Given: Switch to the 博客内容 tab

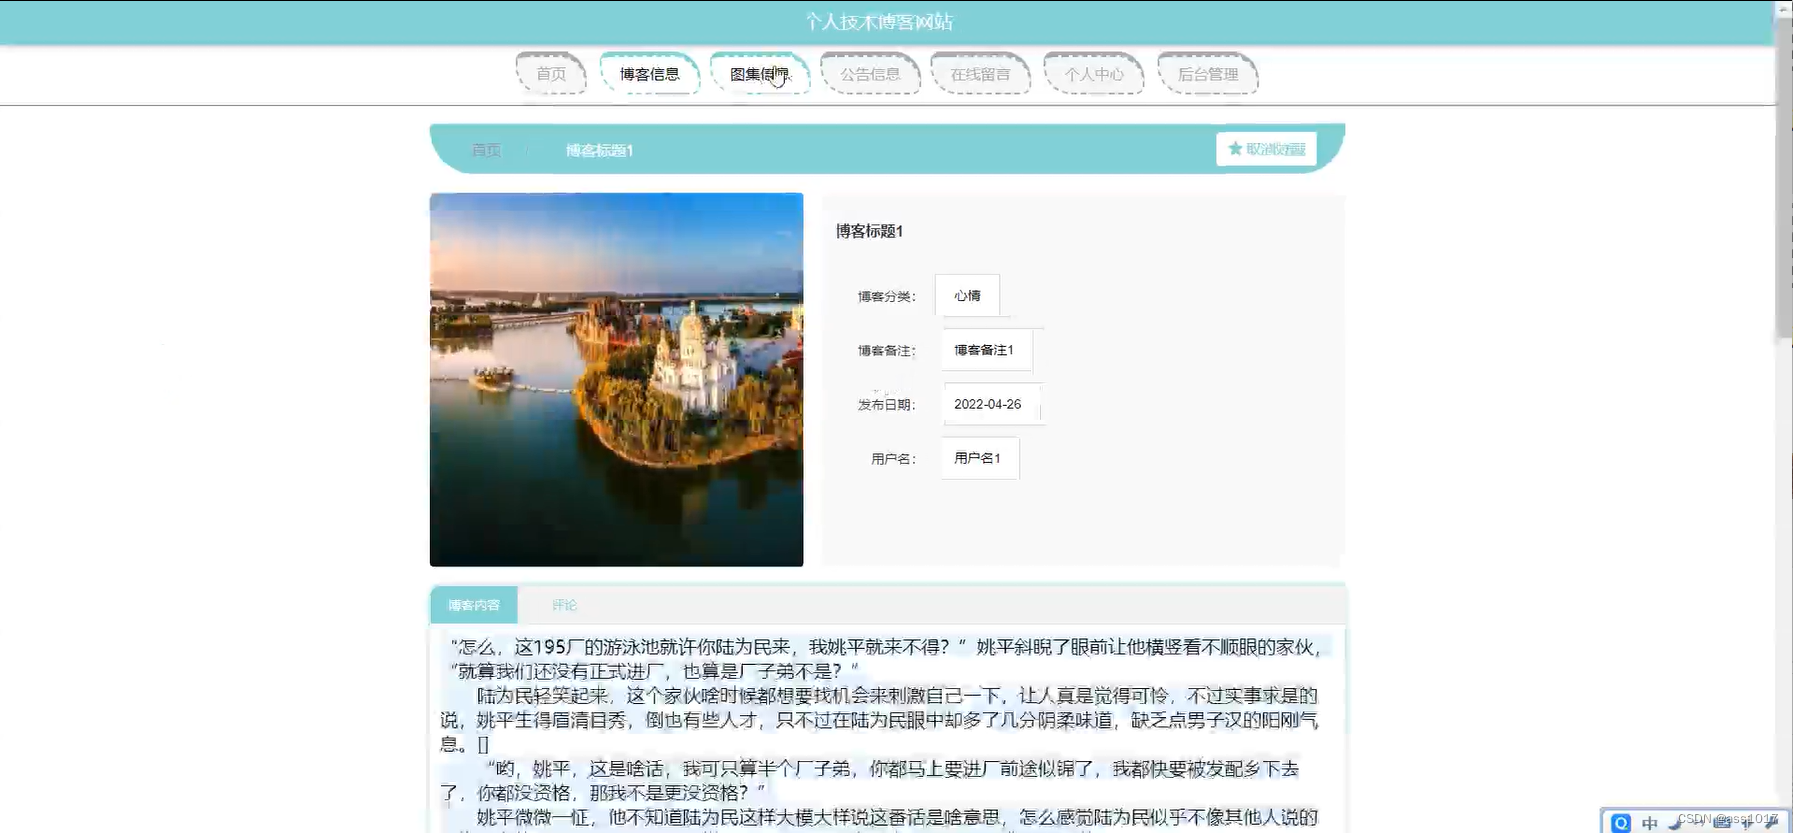Looking at the screenshot, I should [474, 605].
